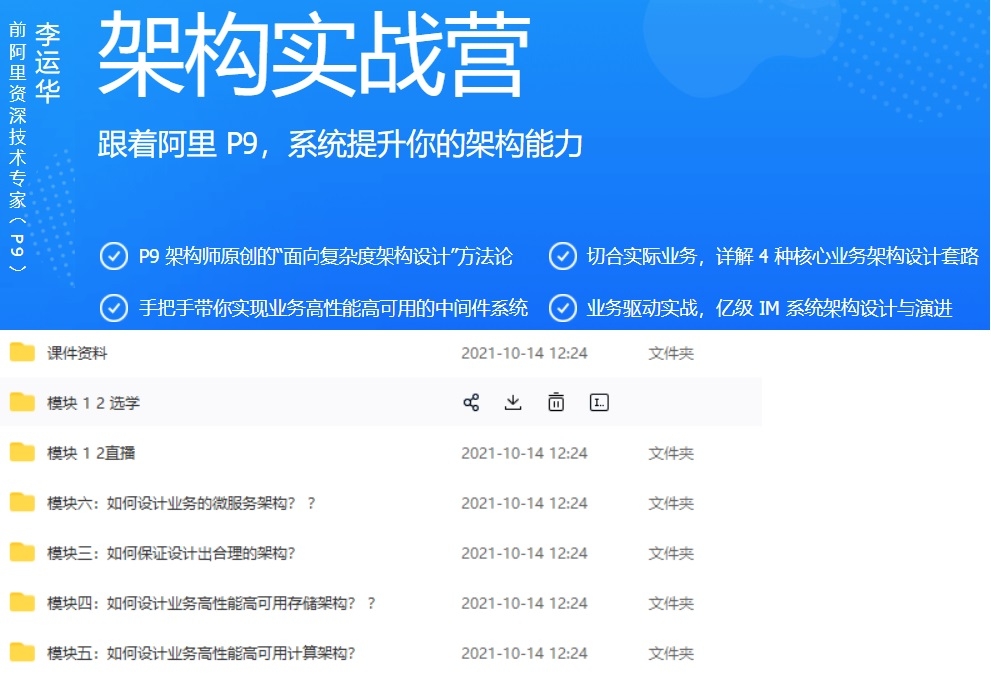Viewport: 991px width, 674px height.
Task: Click folder icon of 模块 1 2直播
Action: (x=22, y=452)
